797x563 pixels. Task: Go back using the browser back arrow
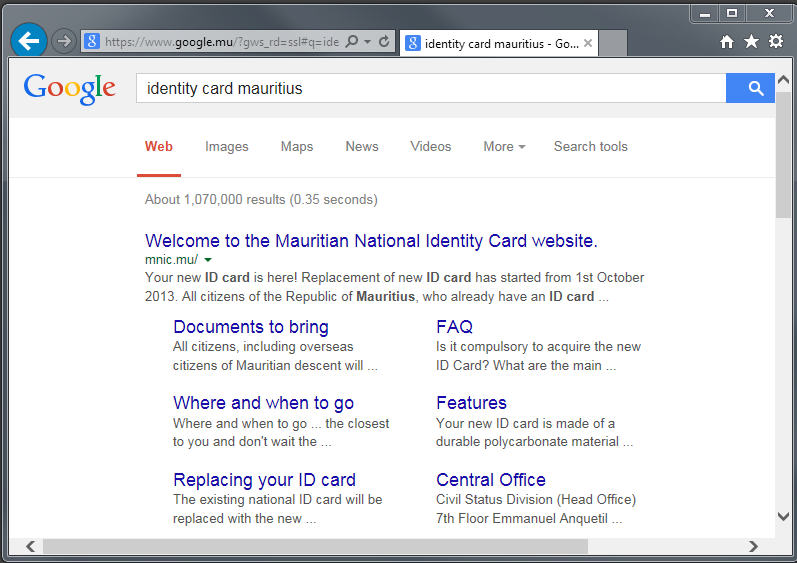point(29,41)
